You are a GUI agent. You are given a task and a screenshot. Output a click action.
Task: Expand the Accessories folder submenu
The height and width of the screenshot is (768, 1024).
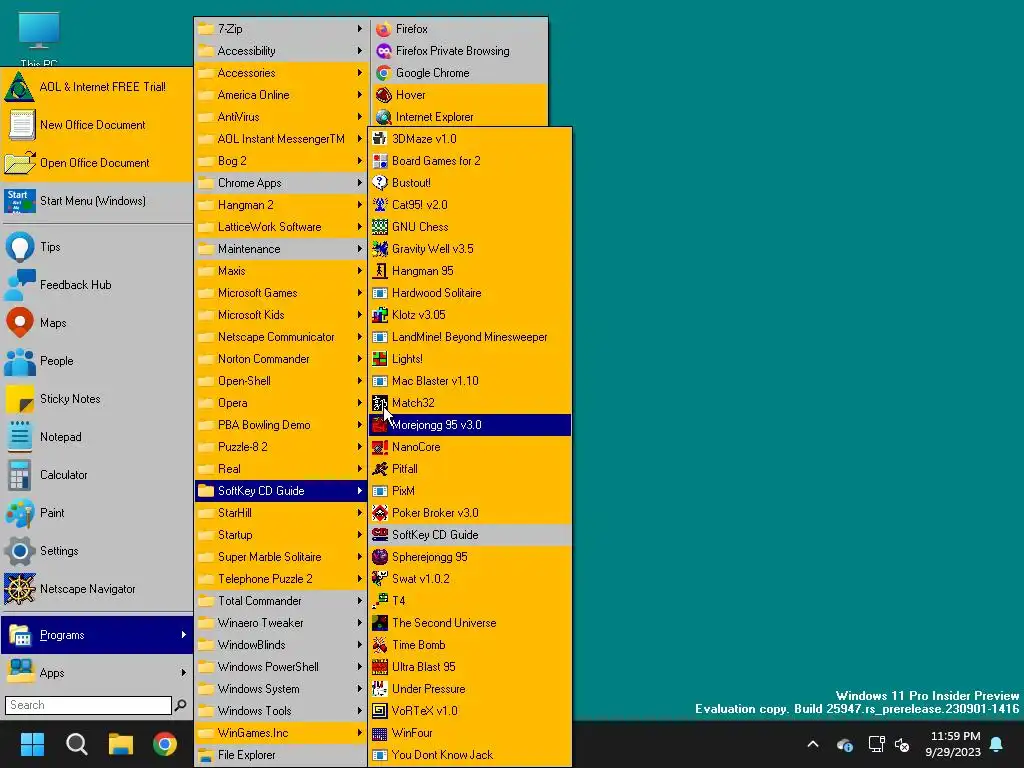click(281, 72)
